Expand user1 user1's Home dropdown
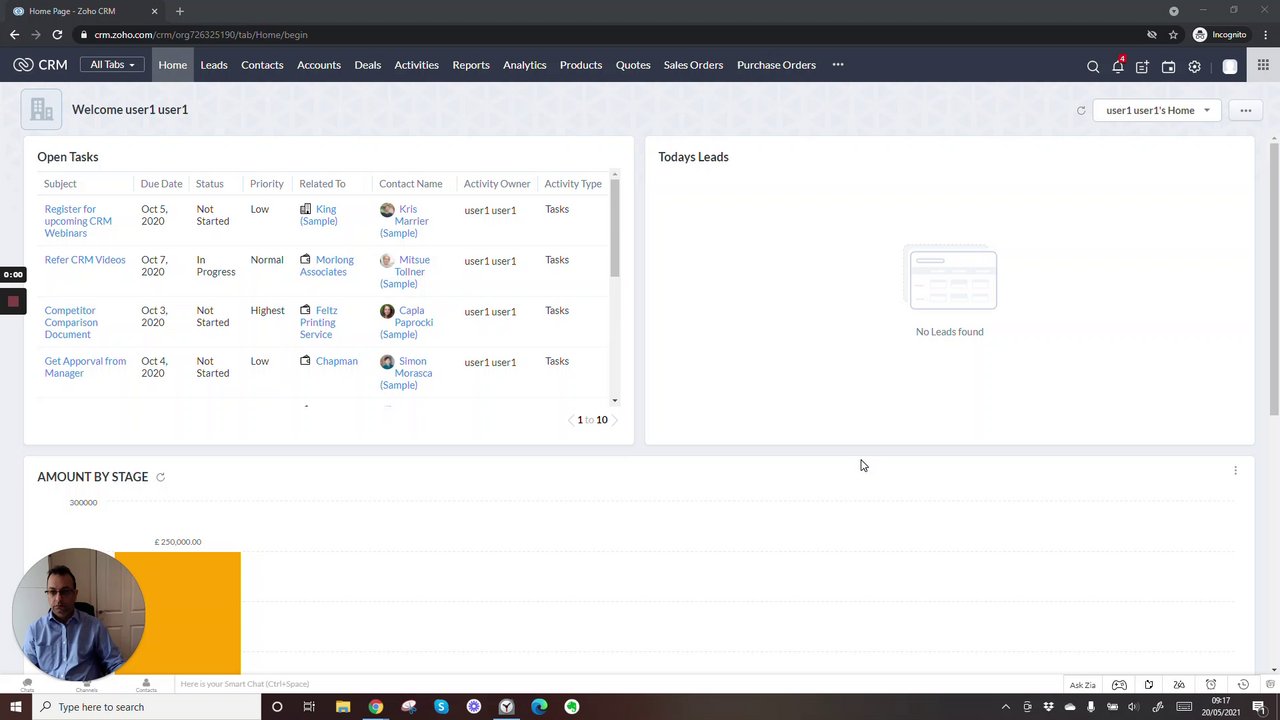Viewport: 1280px width, 720px height. click(1156, 110)
